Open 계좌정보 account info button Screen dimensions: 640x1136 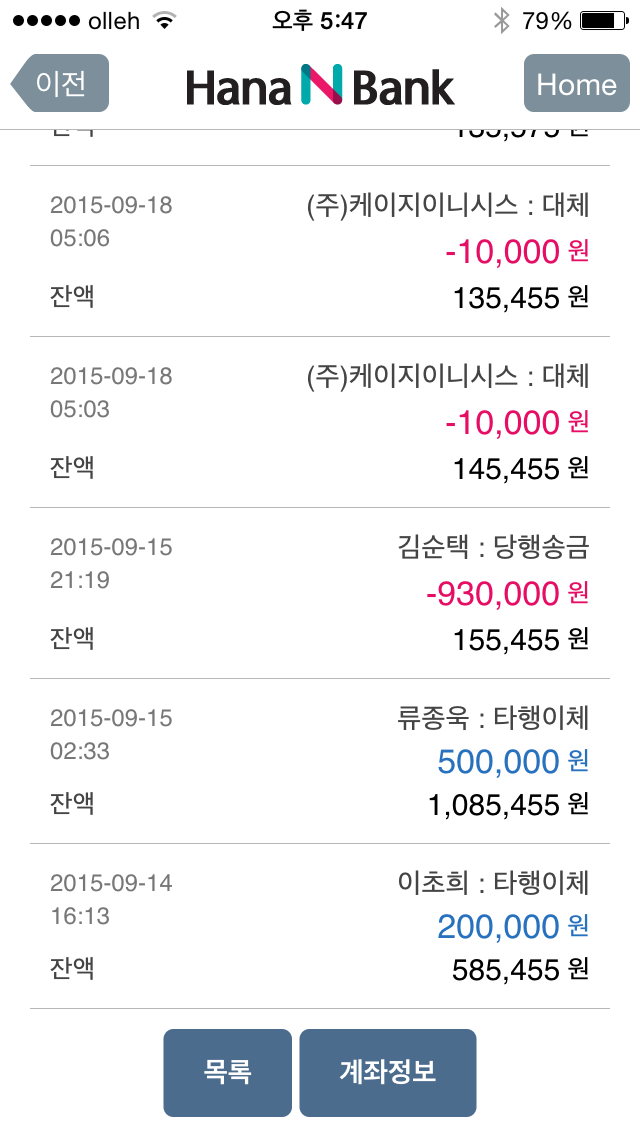(388, 1072)
